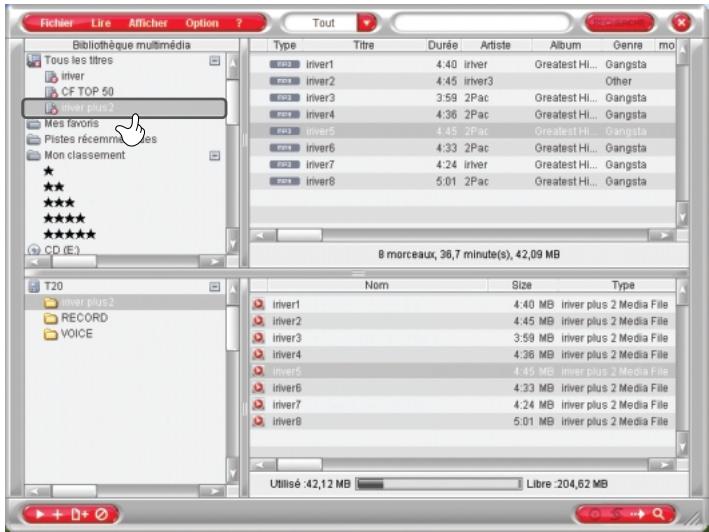The height and width of the screenshot is (532, 709).
Task: Click the red file icon beside device iriver8
Action: click(x=259, y=422)
